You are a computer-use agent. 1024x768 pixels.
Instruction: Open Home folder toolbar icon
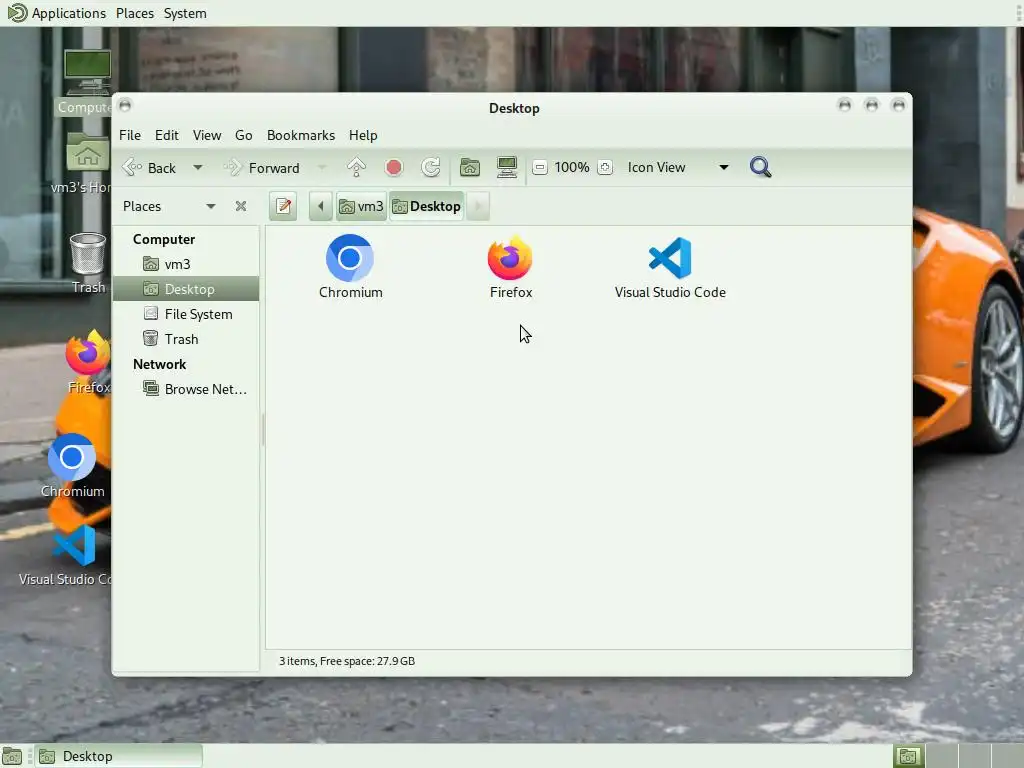point(470,168)
